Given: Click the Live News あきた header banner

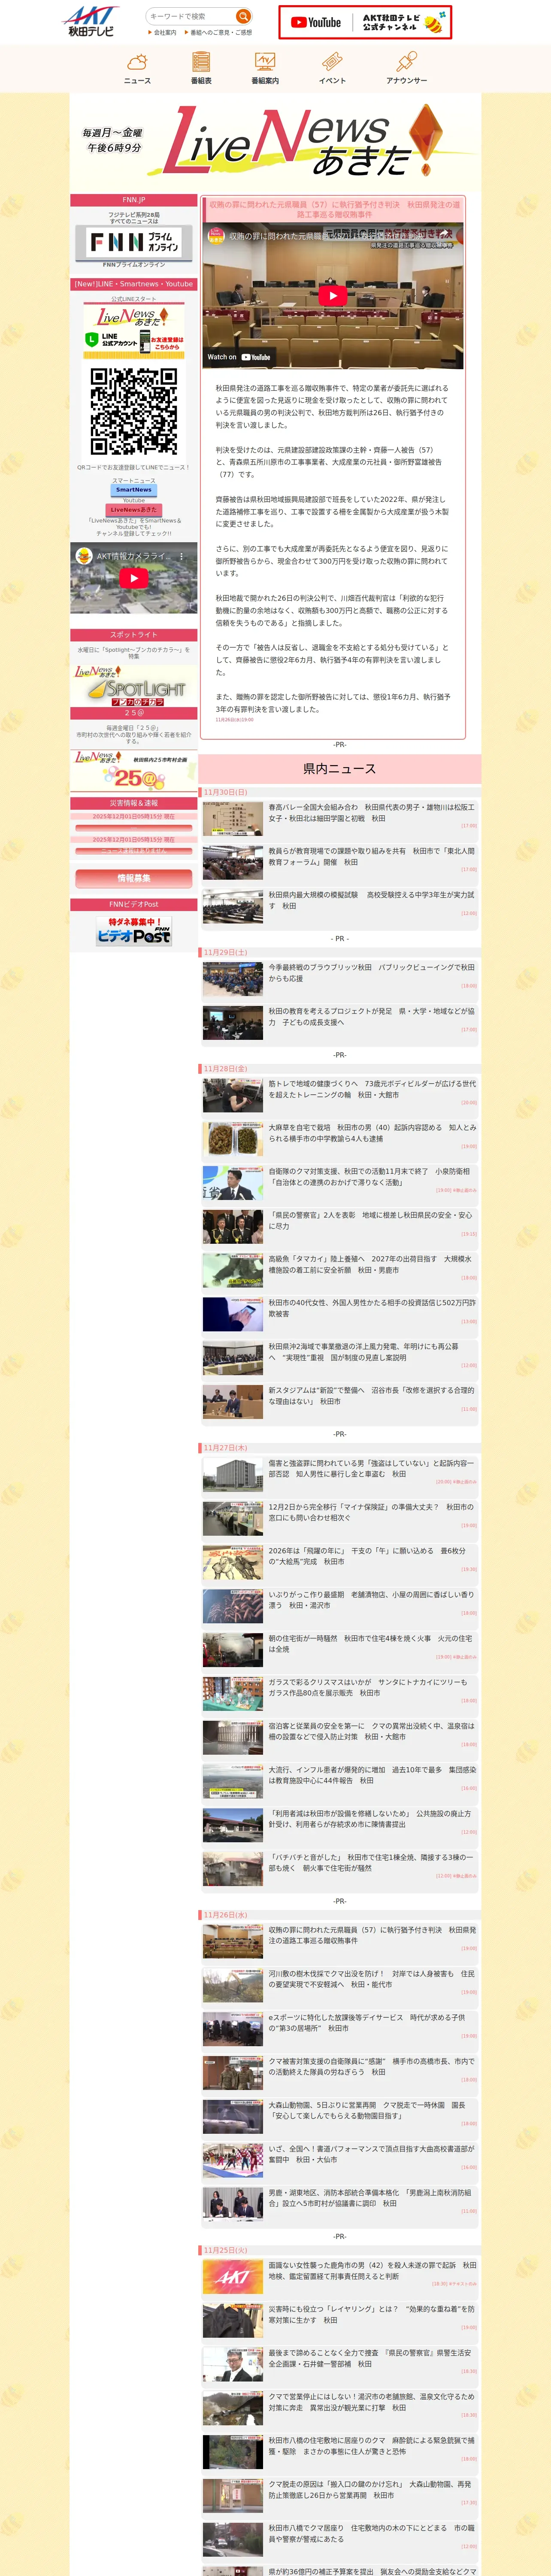Looking at the screenshot, I should point(275,141).
